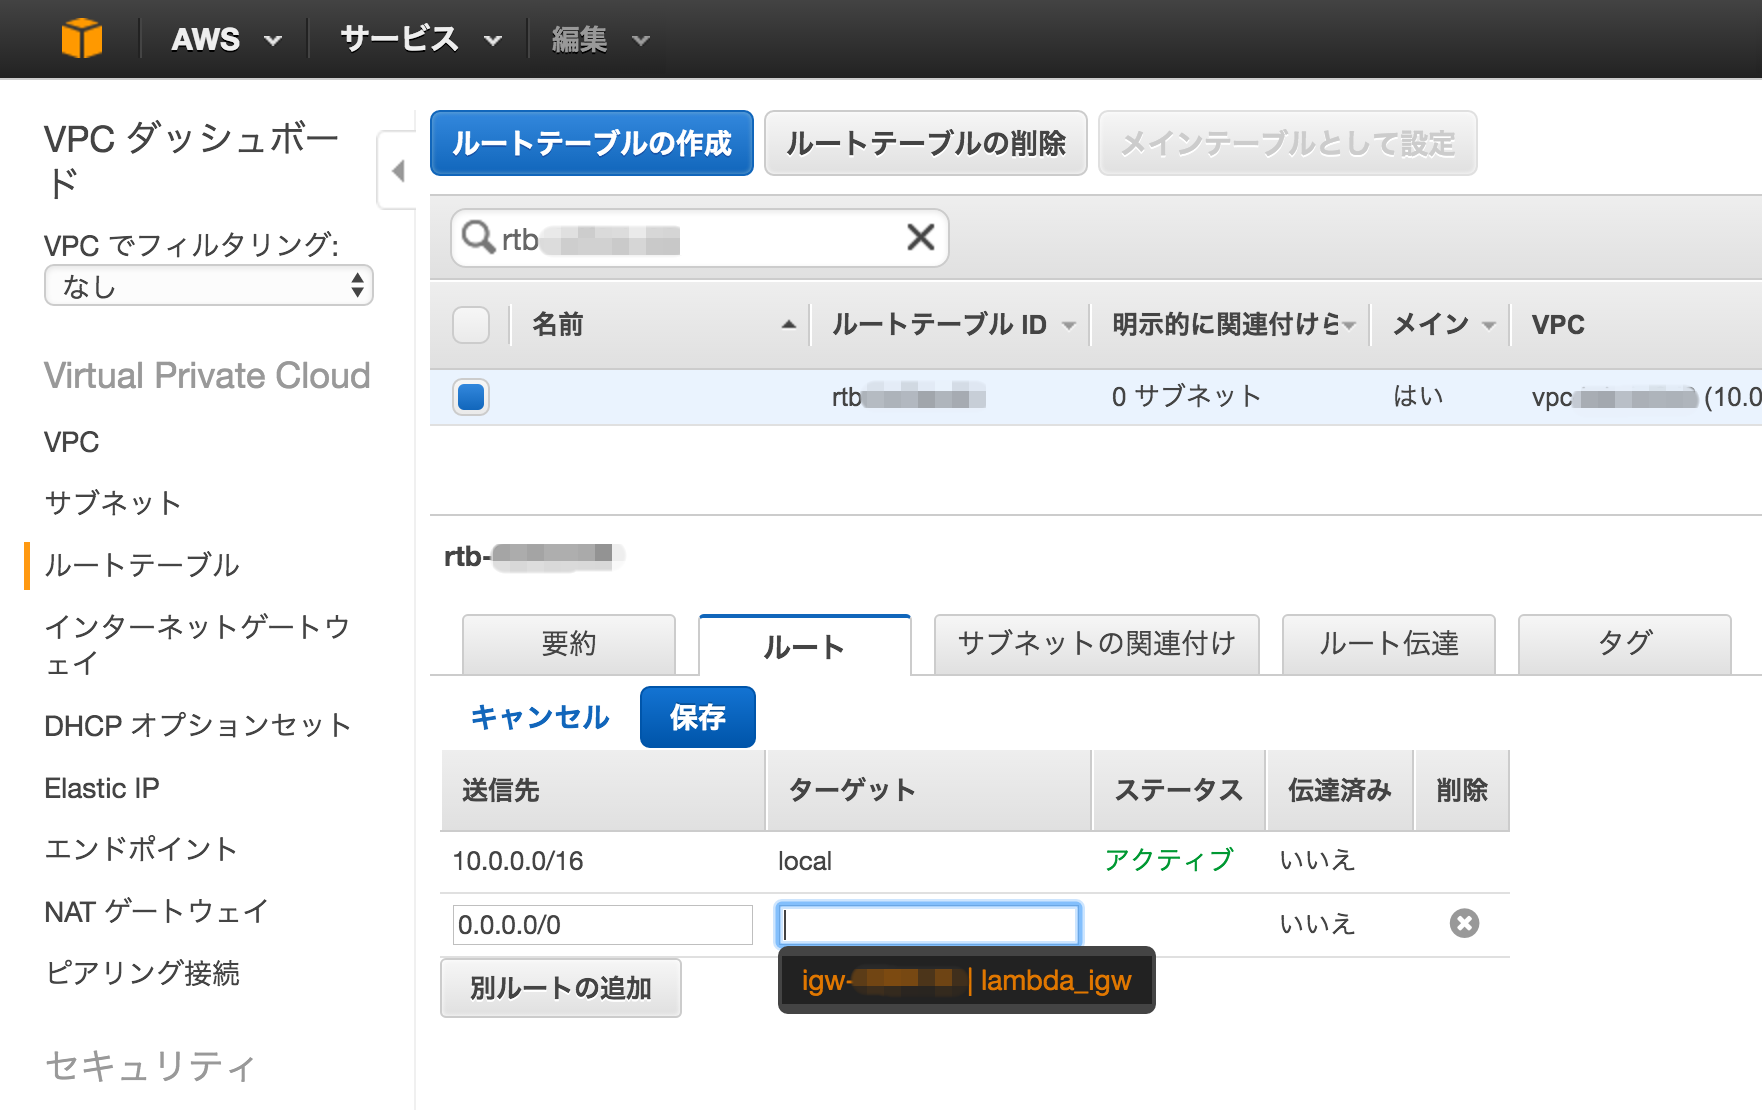Switch to the サブネットの関連付け tab
The width and height of the screenshot is (1762, 1110).
(1096, 644)
